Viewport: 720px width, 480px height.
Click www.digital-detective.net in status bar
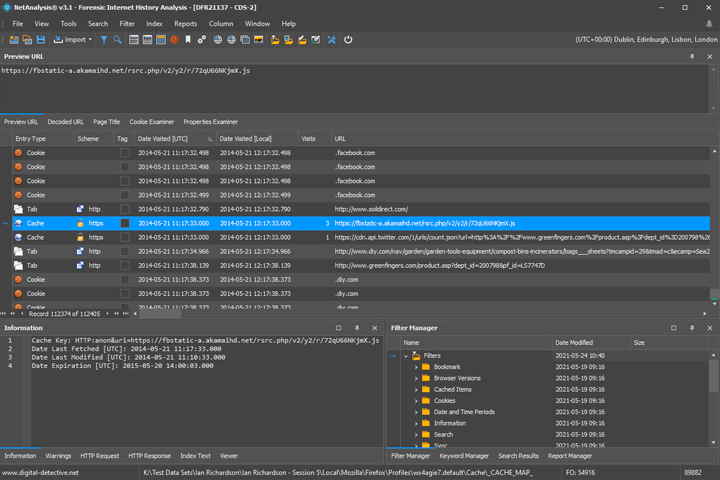tap(40, 473)
